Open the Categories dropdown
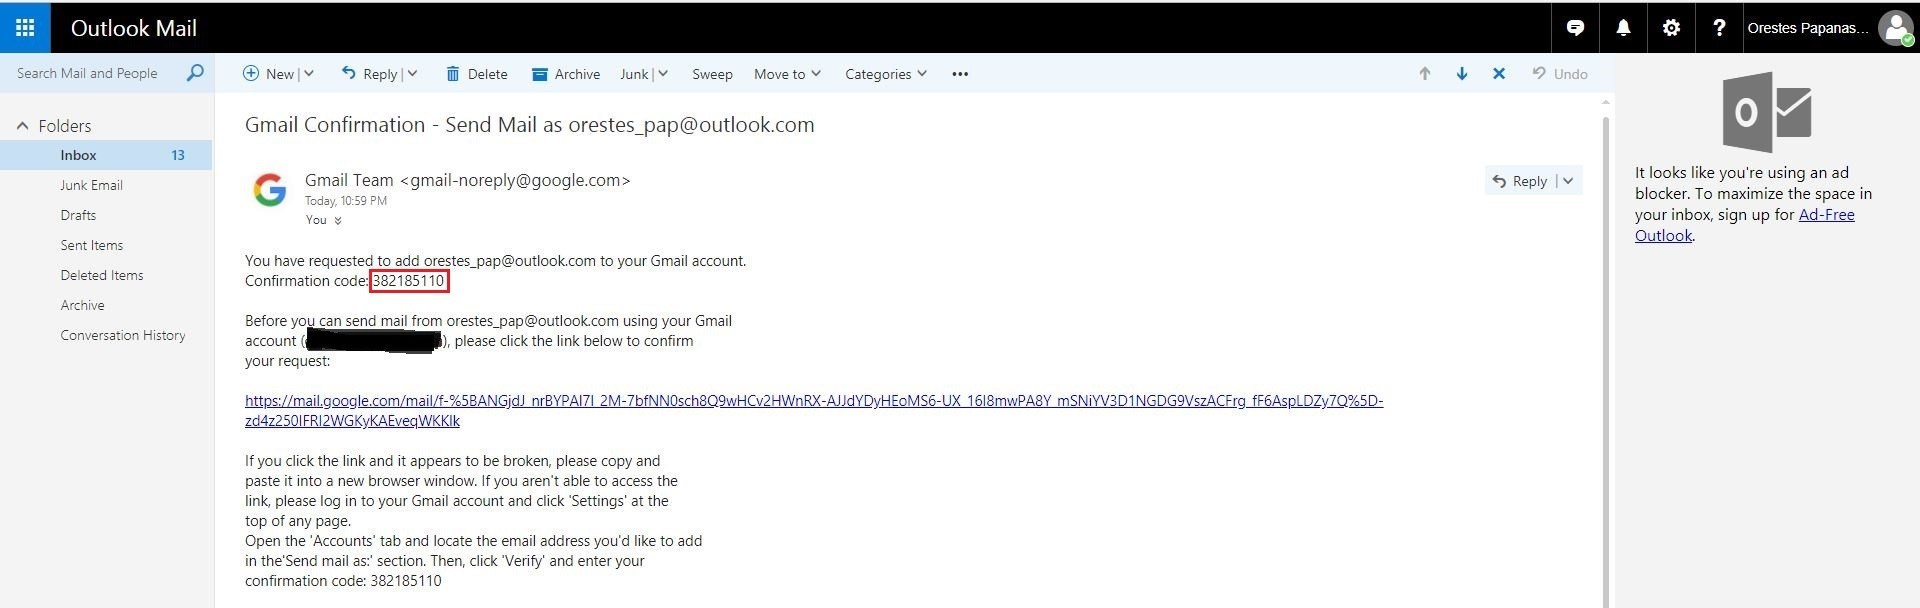This screenshot has width=1920, height=608. (x=886, y=74)
